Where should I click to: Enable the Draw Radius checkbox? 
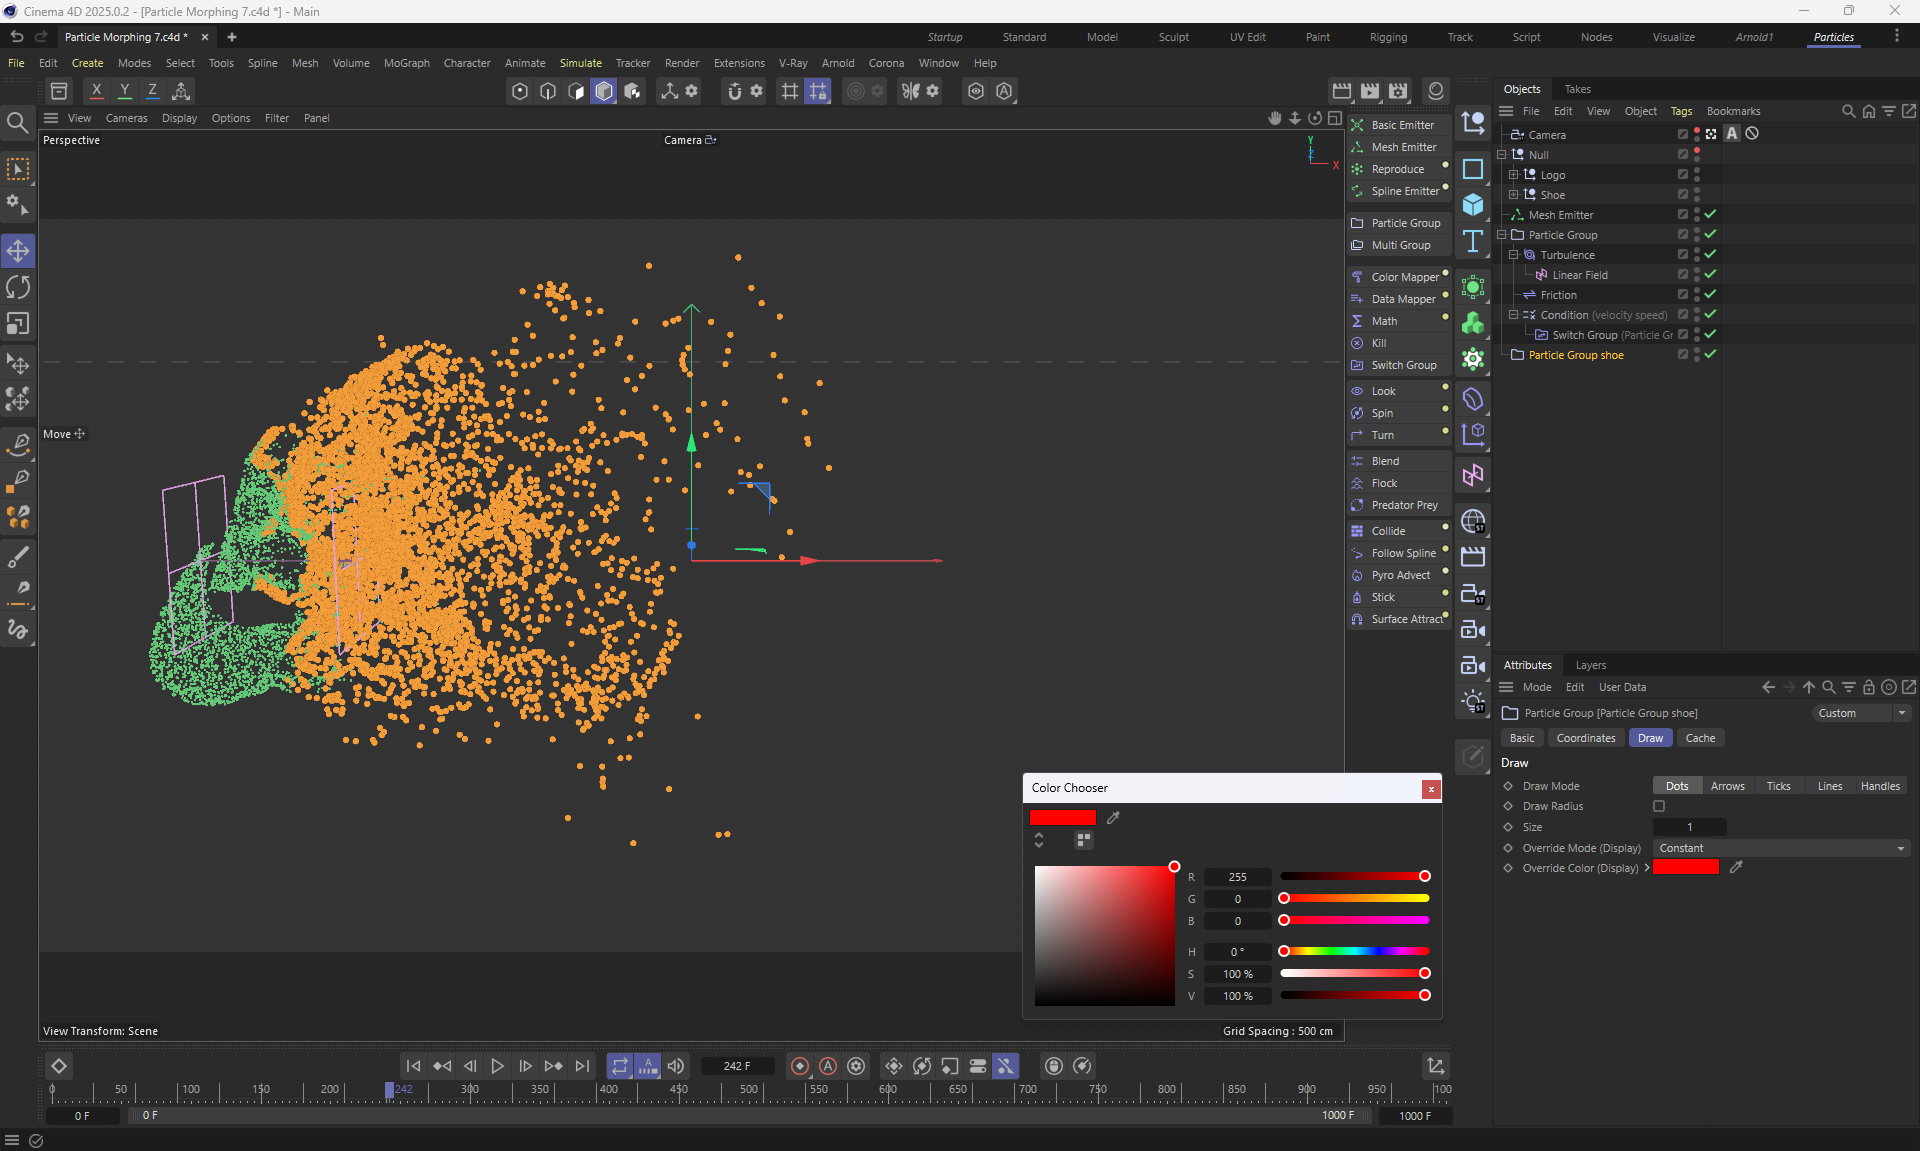tap(1659, 806)
